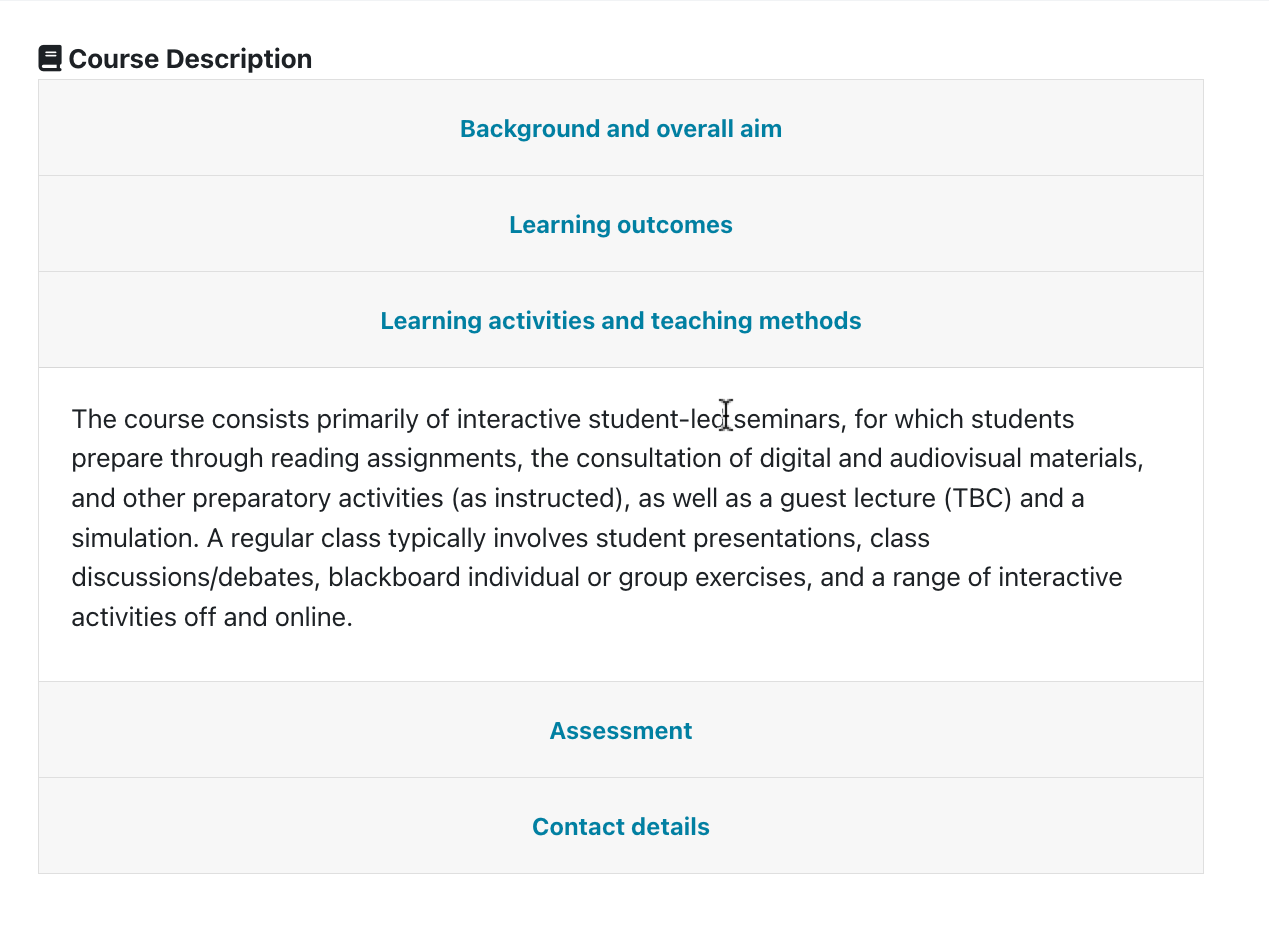Place cursor on the word "seminars"
Screen dimensions: 1269x940
[x=787, y=419]
